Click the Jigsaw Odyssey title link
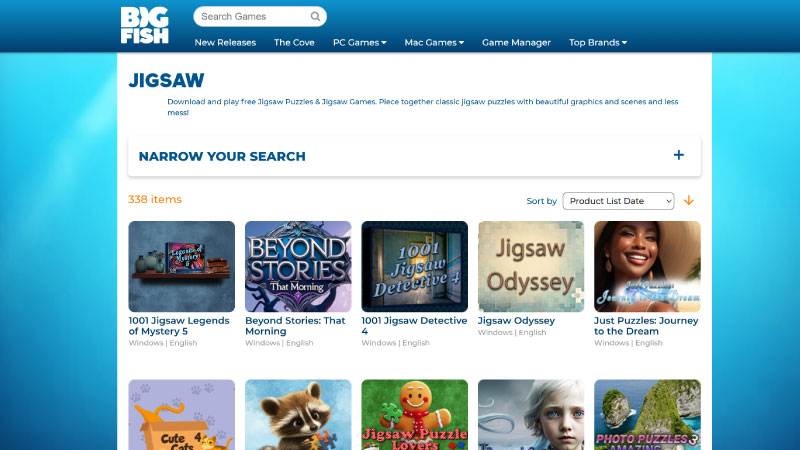The height and width of the screenshot is (450, 800). point(516,321)
